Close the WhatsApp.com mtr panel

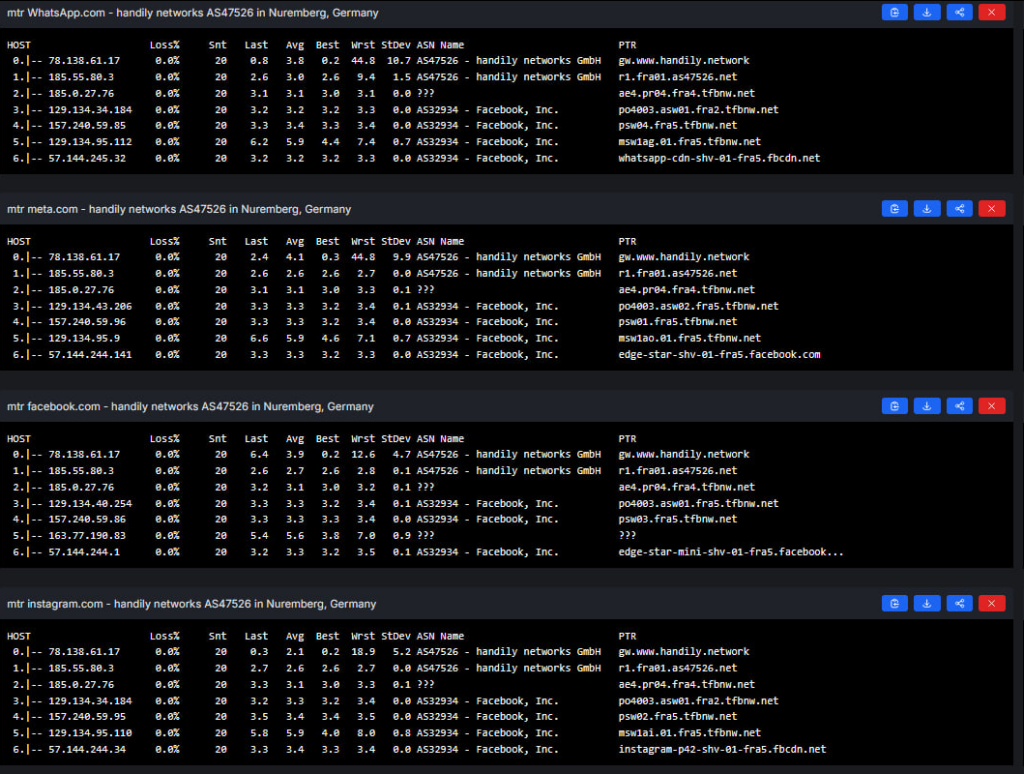[x=991, y=12]
